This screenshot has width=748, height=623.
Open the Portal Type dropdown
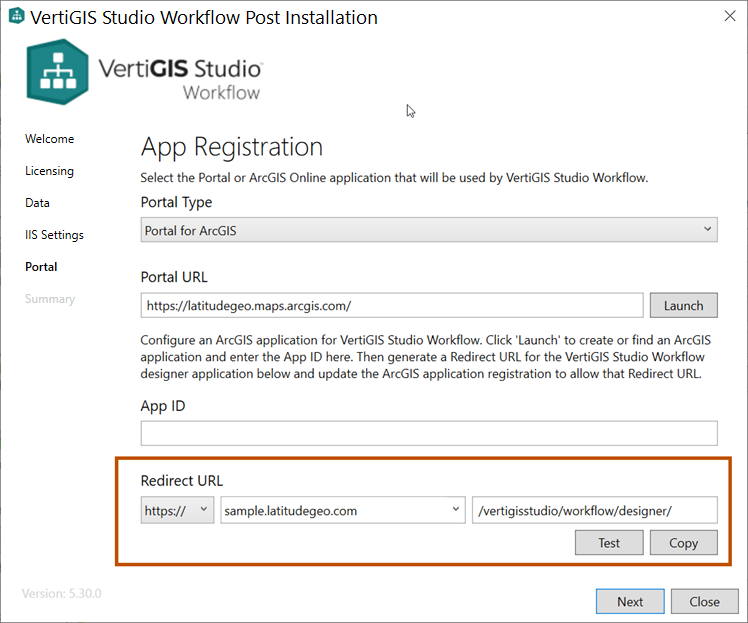(x=429, y=230)
